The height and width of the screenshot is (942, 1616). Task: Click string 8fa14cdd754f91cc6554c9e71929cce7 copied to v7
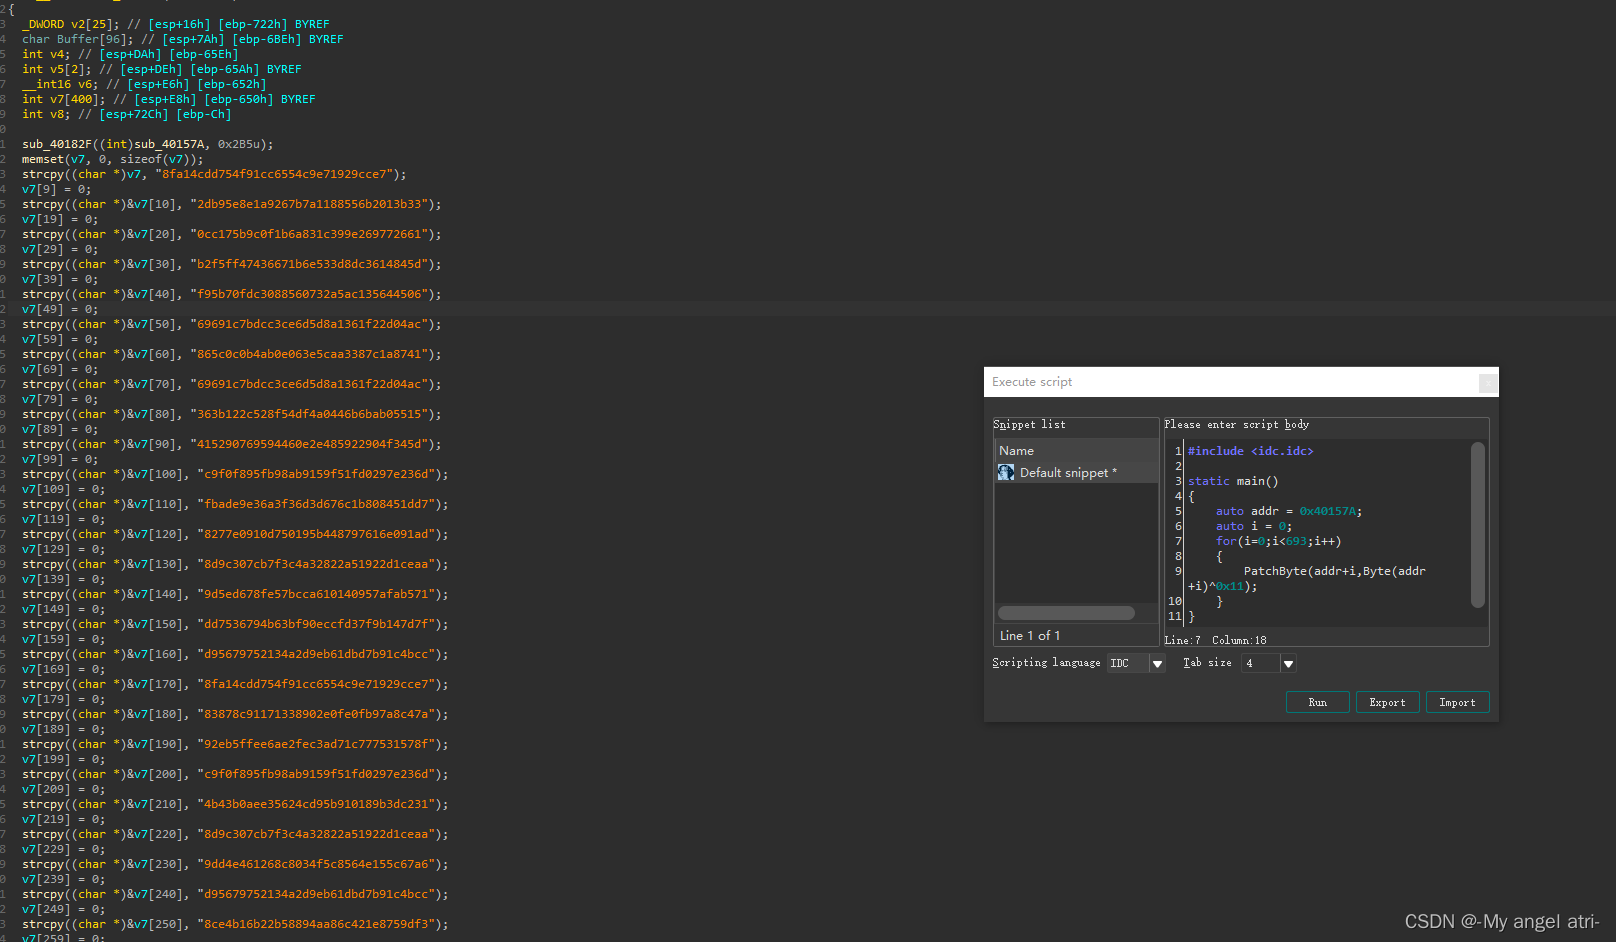tap(274, 174)
